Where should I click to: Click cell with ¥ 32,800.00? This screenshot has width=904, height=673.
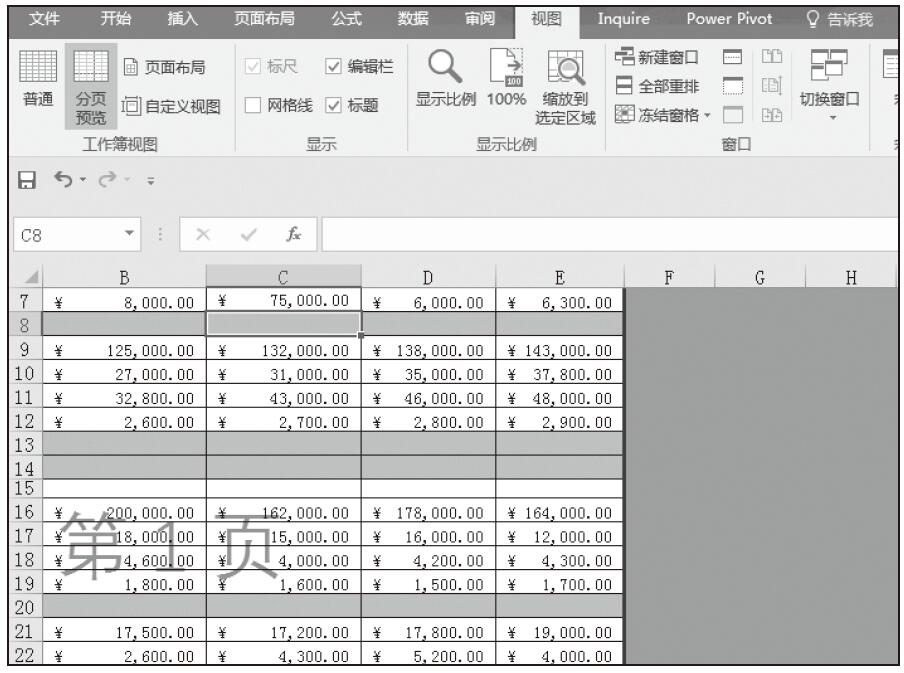coord(125,398)
